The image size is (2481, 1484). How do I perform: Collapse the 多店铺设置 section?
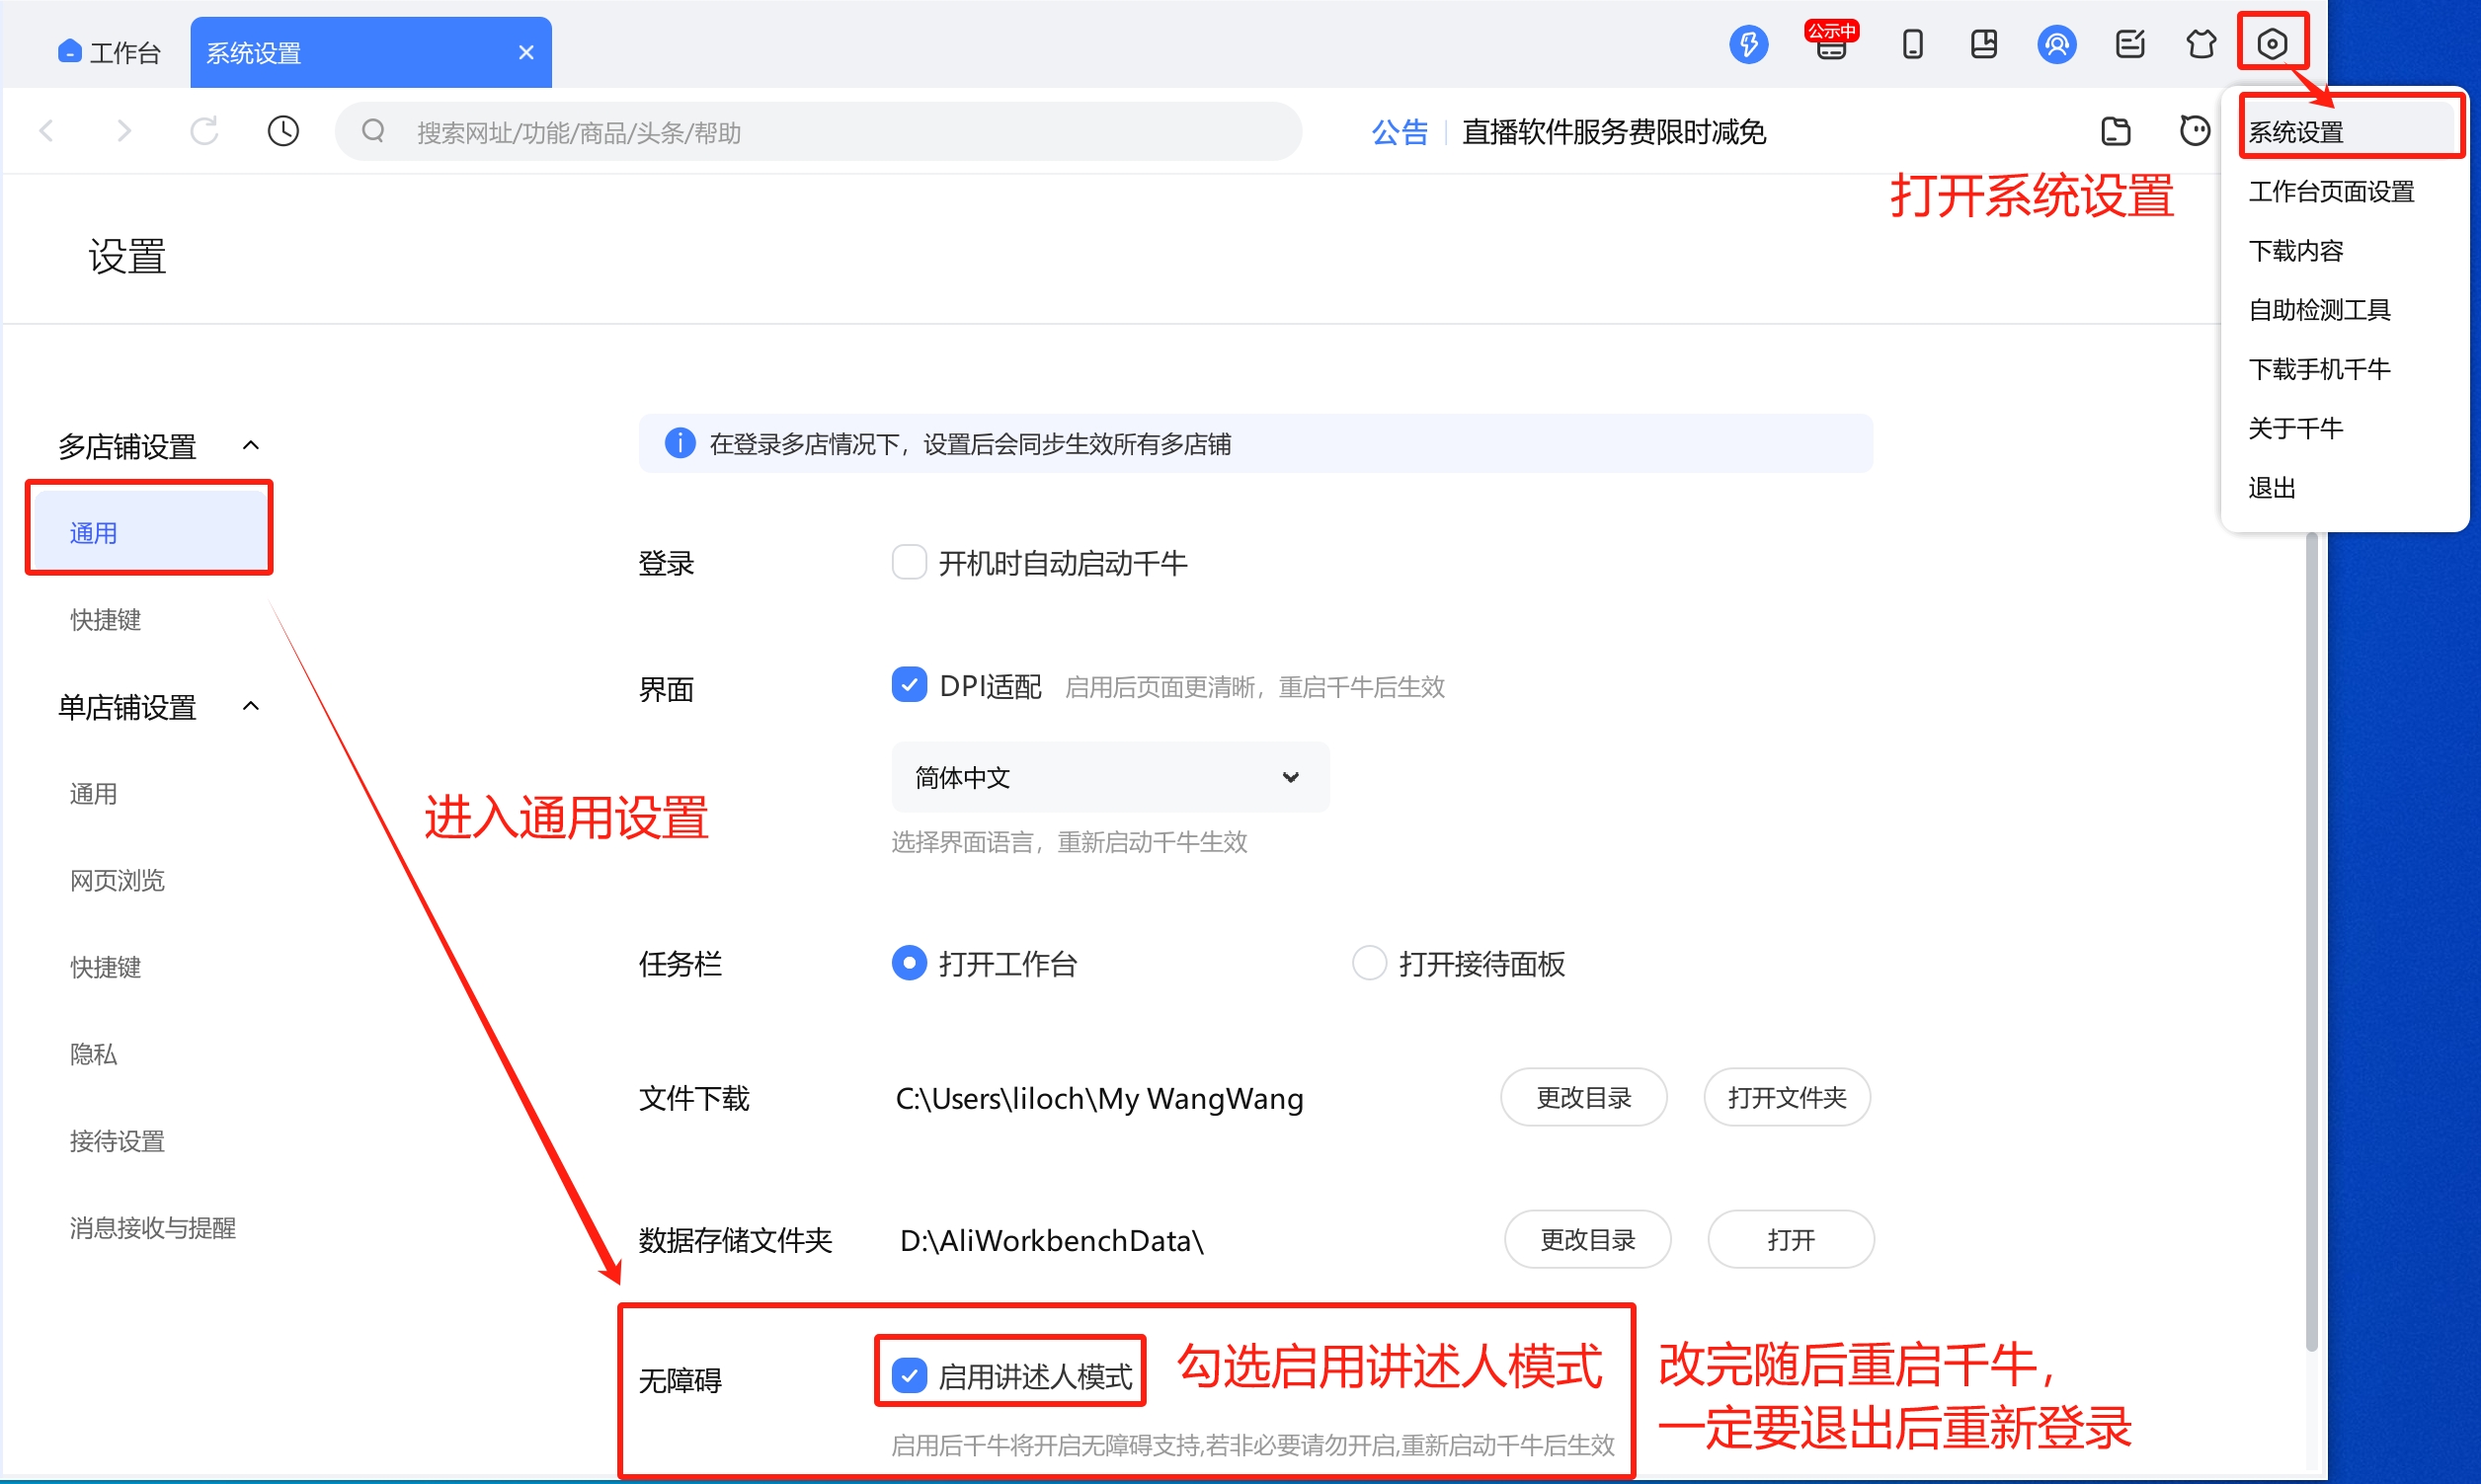251,444
